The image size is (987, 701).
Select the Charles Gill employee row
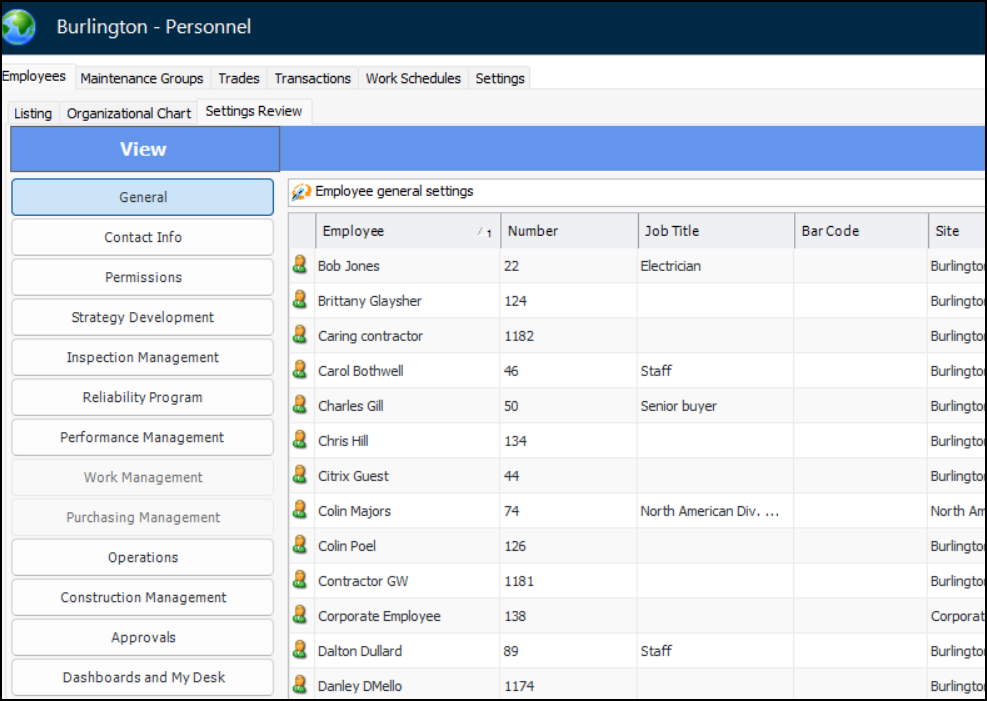click(351, 406)
